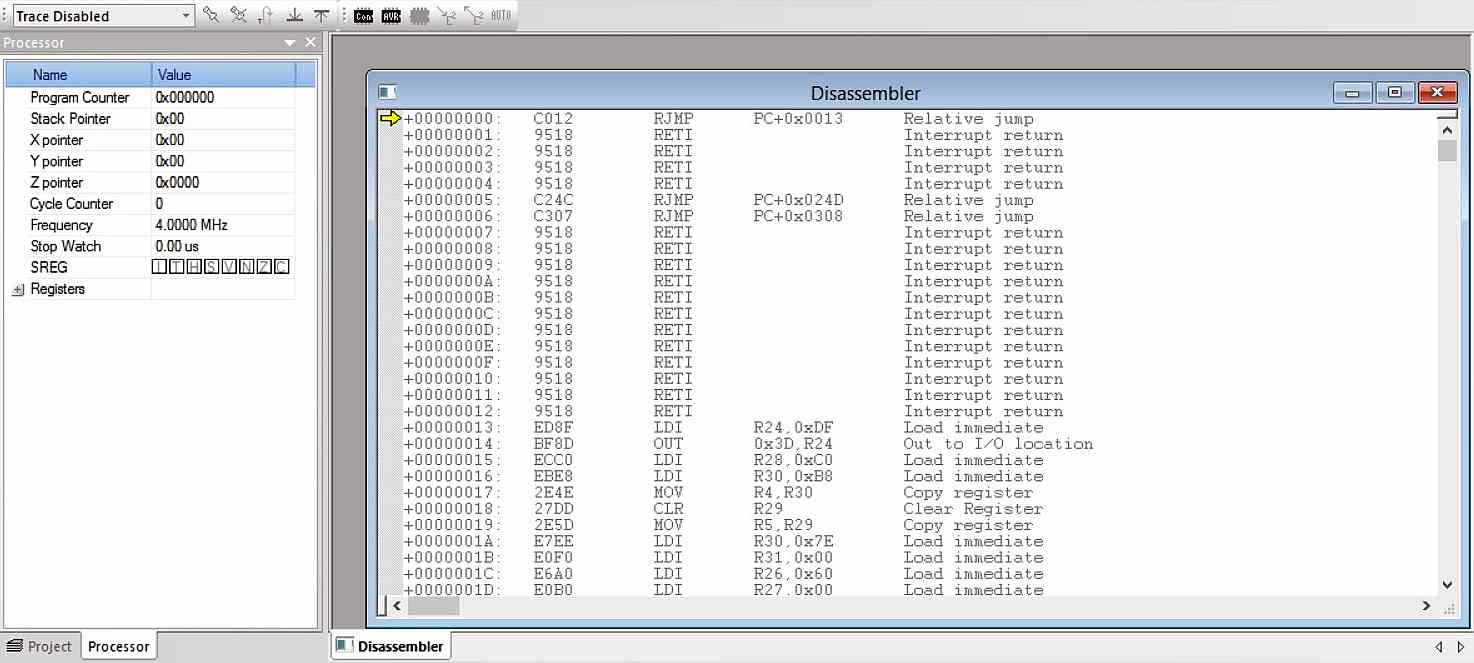Toggle the H flag in SREG
This screenshot has width=1474, height=663.
[x=194, y=267]
